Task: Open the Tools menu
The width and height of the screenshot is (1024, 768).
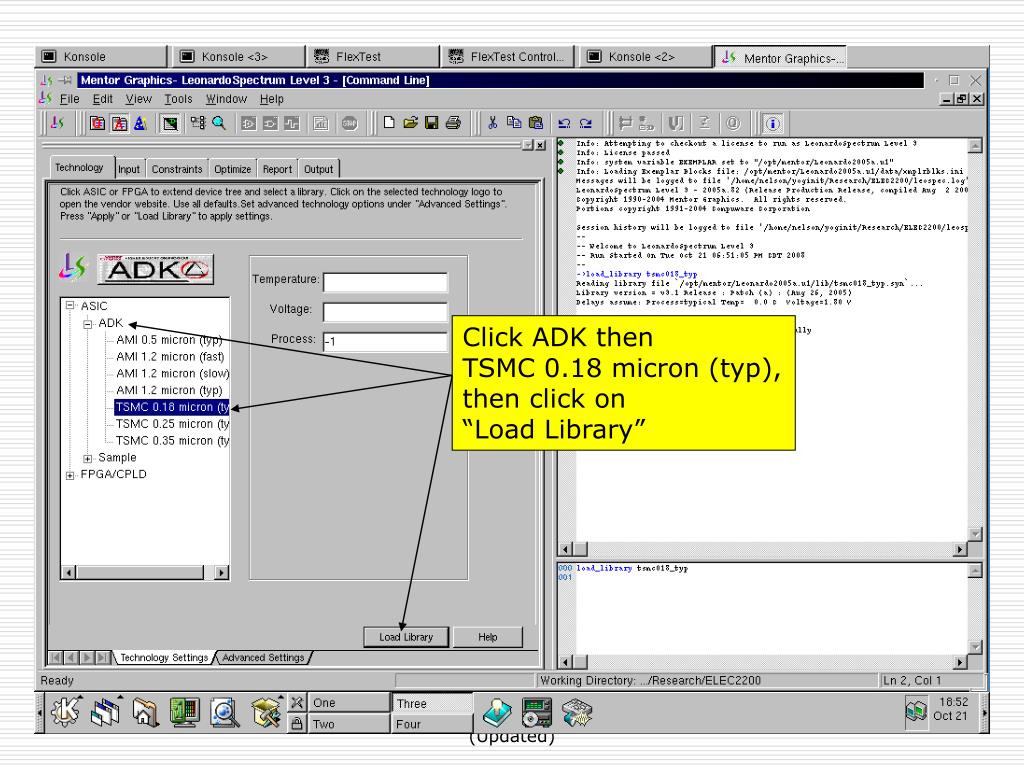Action: coord(178,99)
